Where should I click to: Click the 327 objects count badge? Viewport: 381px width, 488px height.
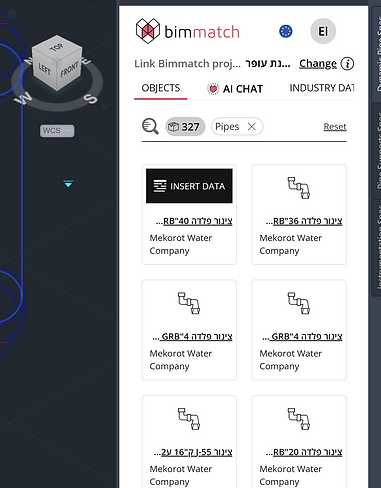tap(185, 127)
